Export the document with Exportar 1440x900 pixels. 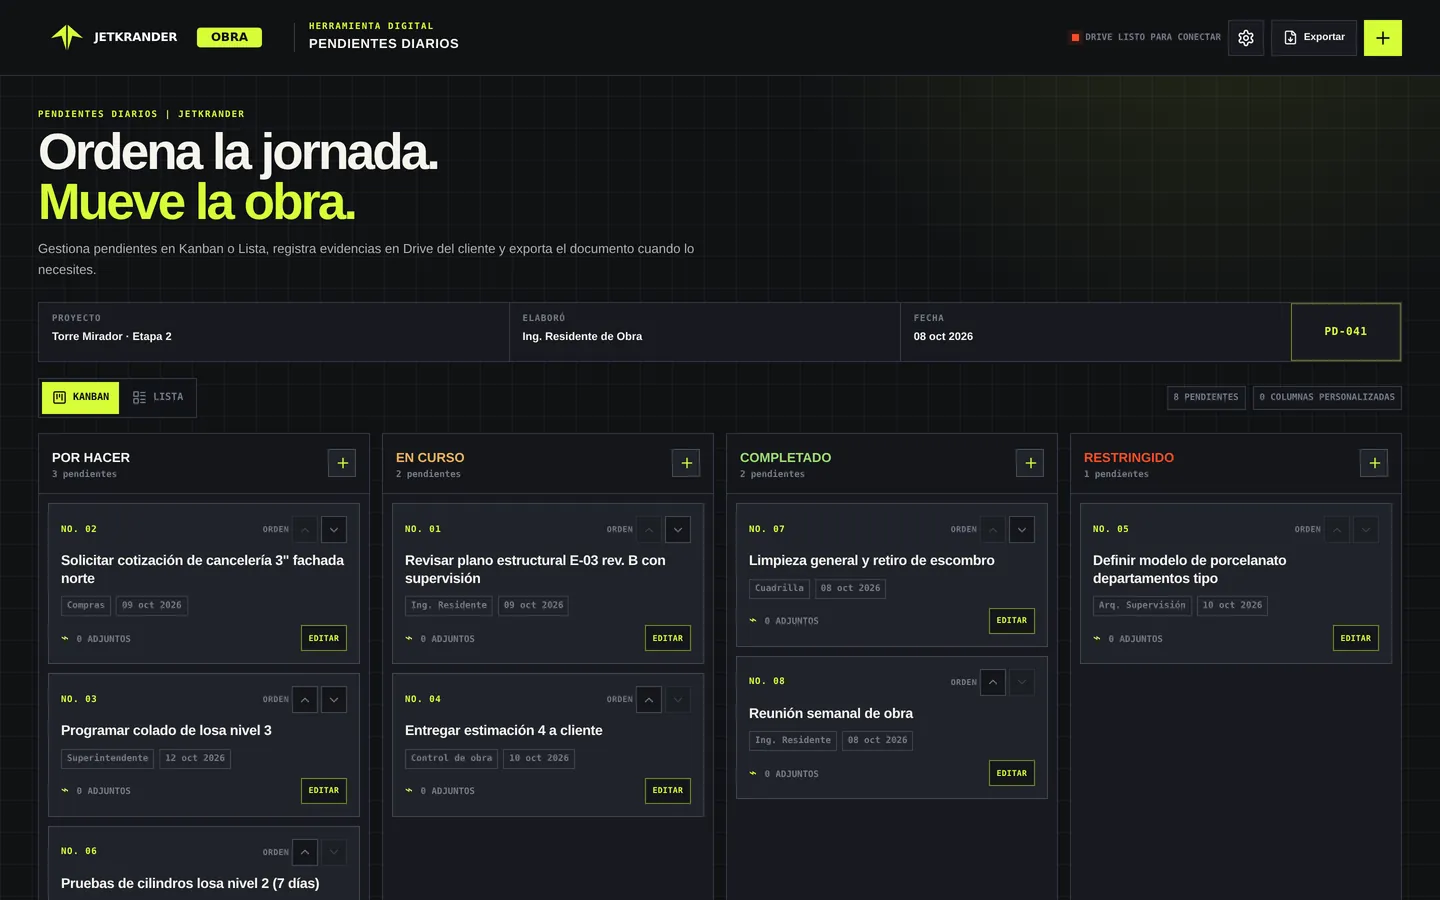pos(1314,38)
